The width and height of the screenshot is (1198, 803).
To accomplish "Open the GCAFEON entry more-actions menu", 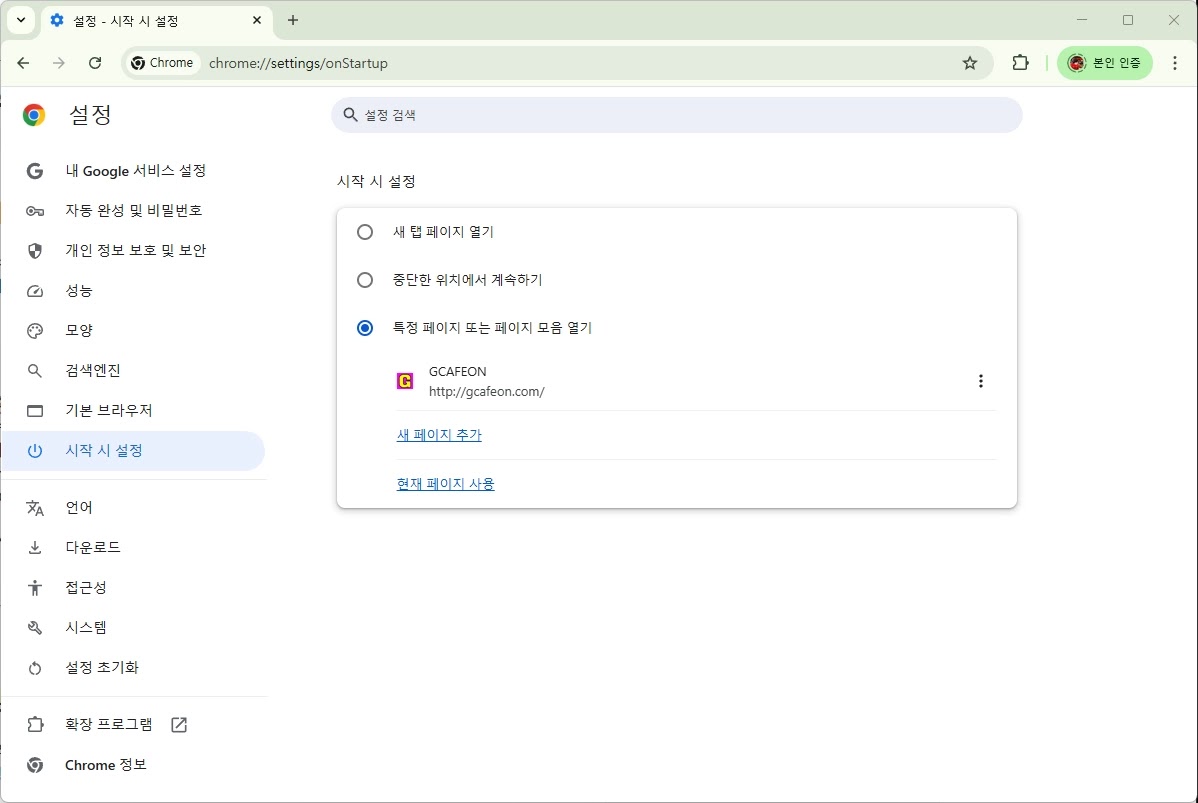I will [x=980, y=381].
